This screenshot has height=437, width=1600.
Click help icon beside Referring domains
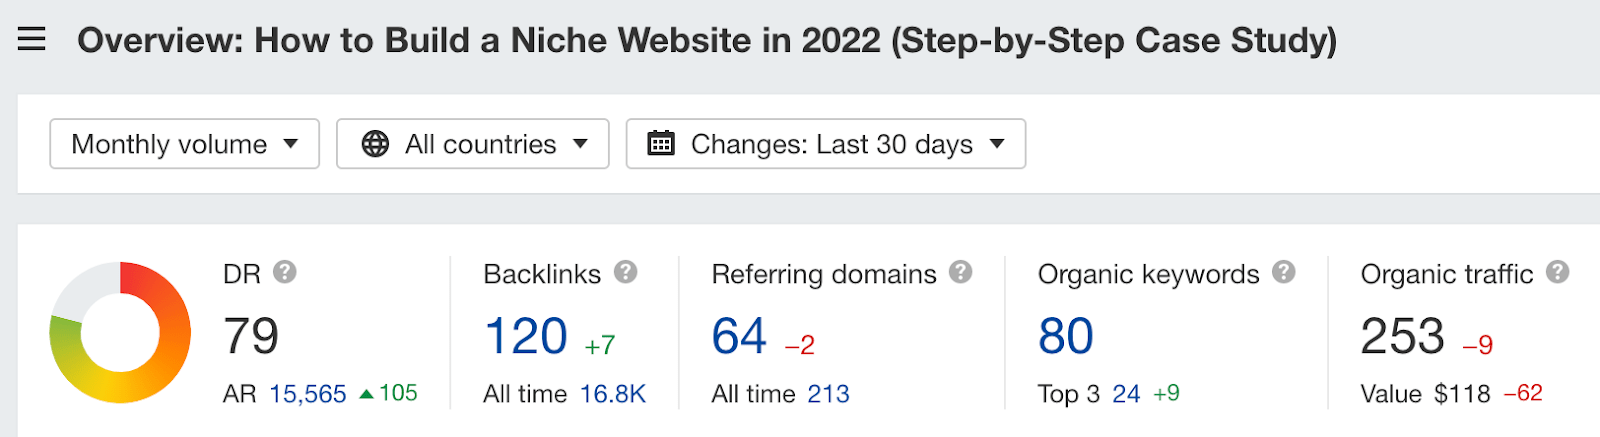(x=961, y=272)
